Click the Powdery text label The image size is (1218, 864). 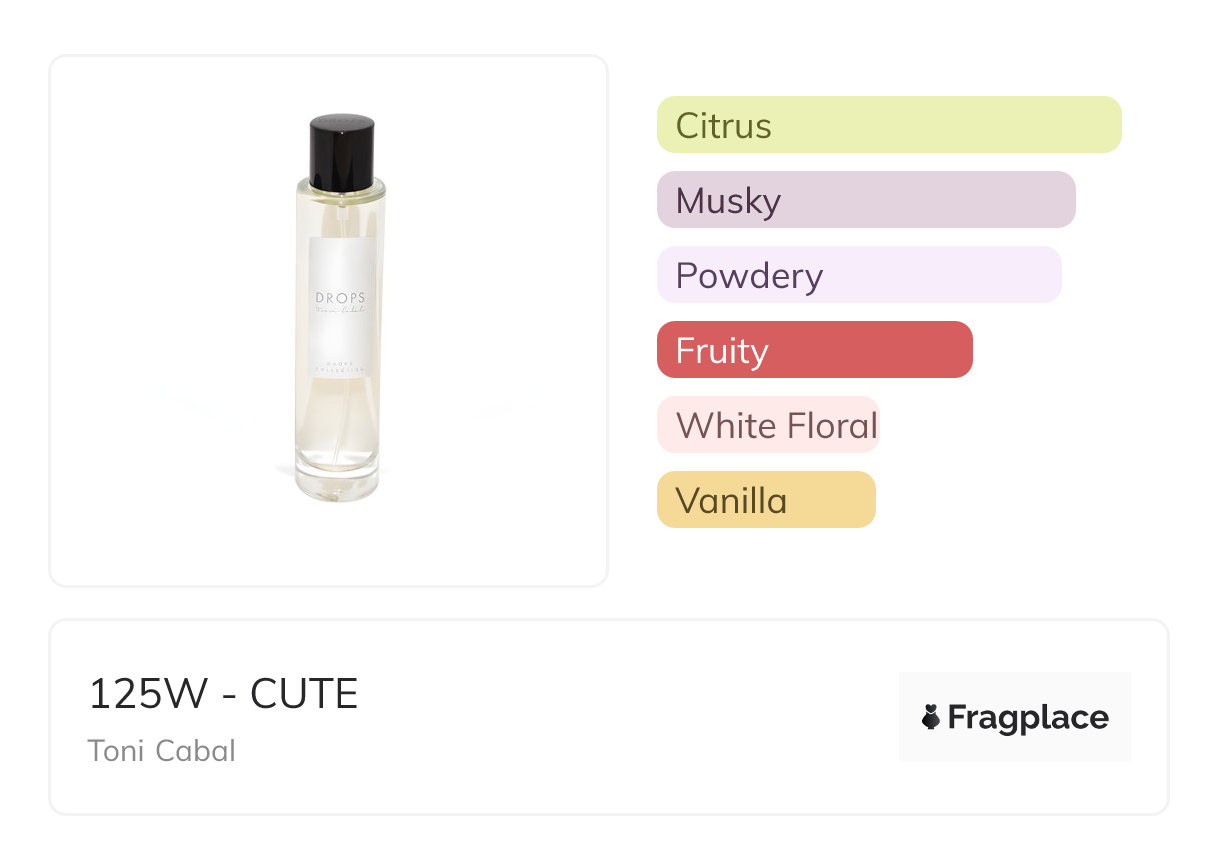(749, 276)
